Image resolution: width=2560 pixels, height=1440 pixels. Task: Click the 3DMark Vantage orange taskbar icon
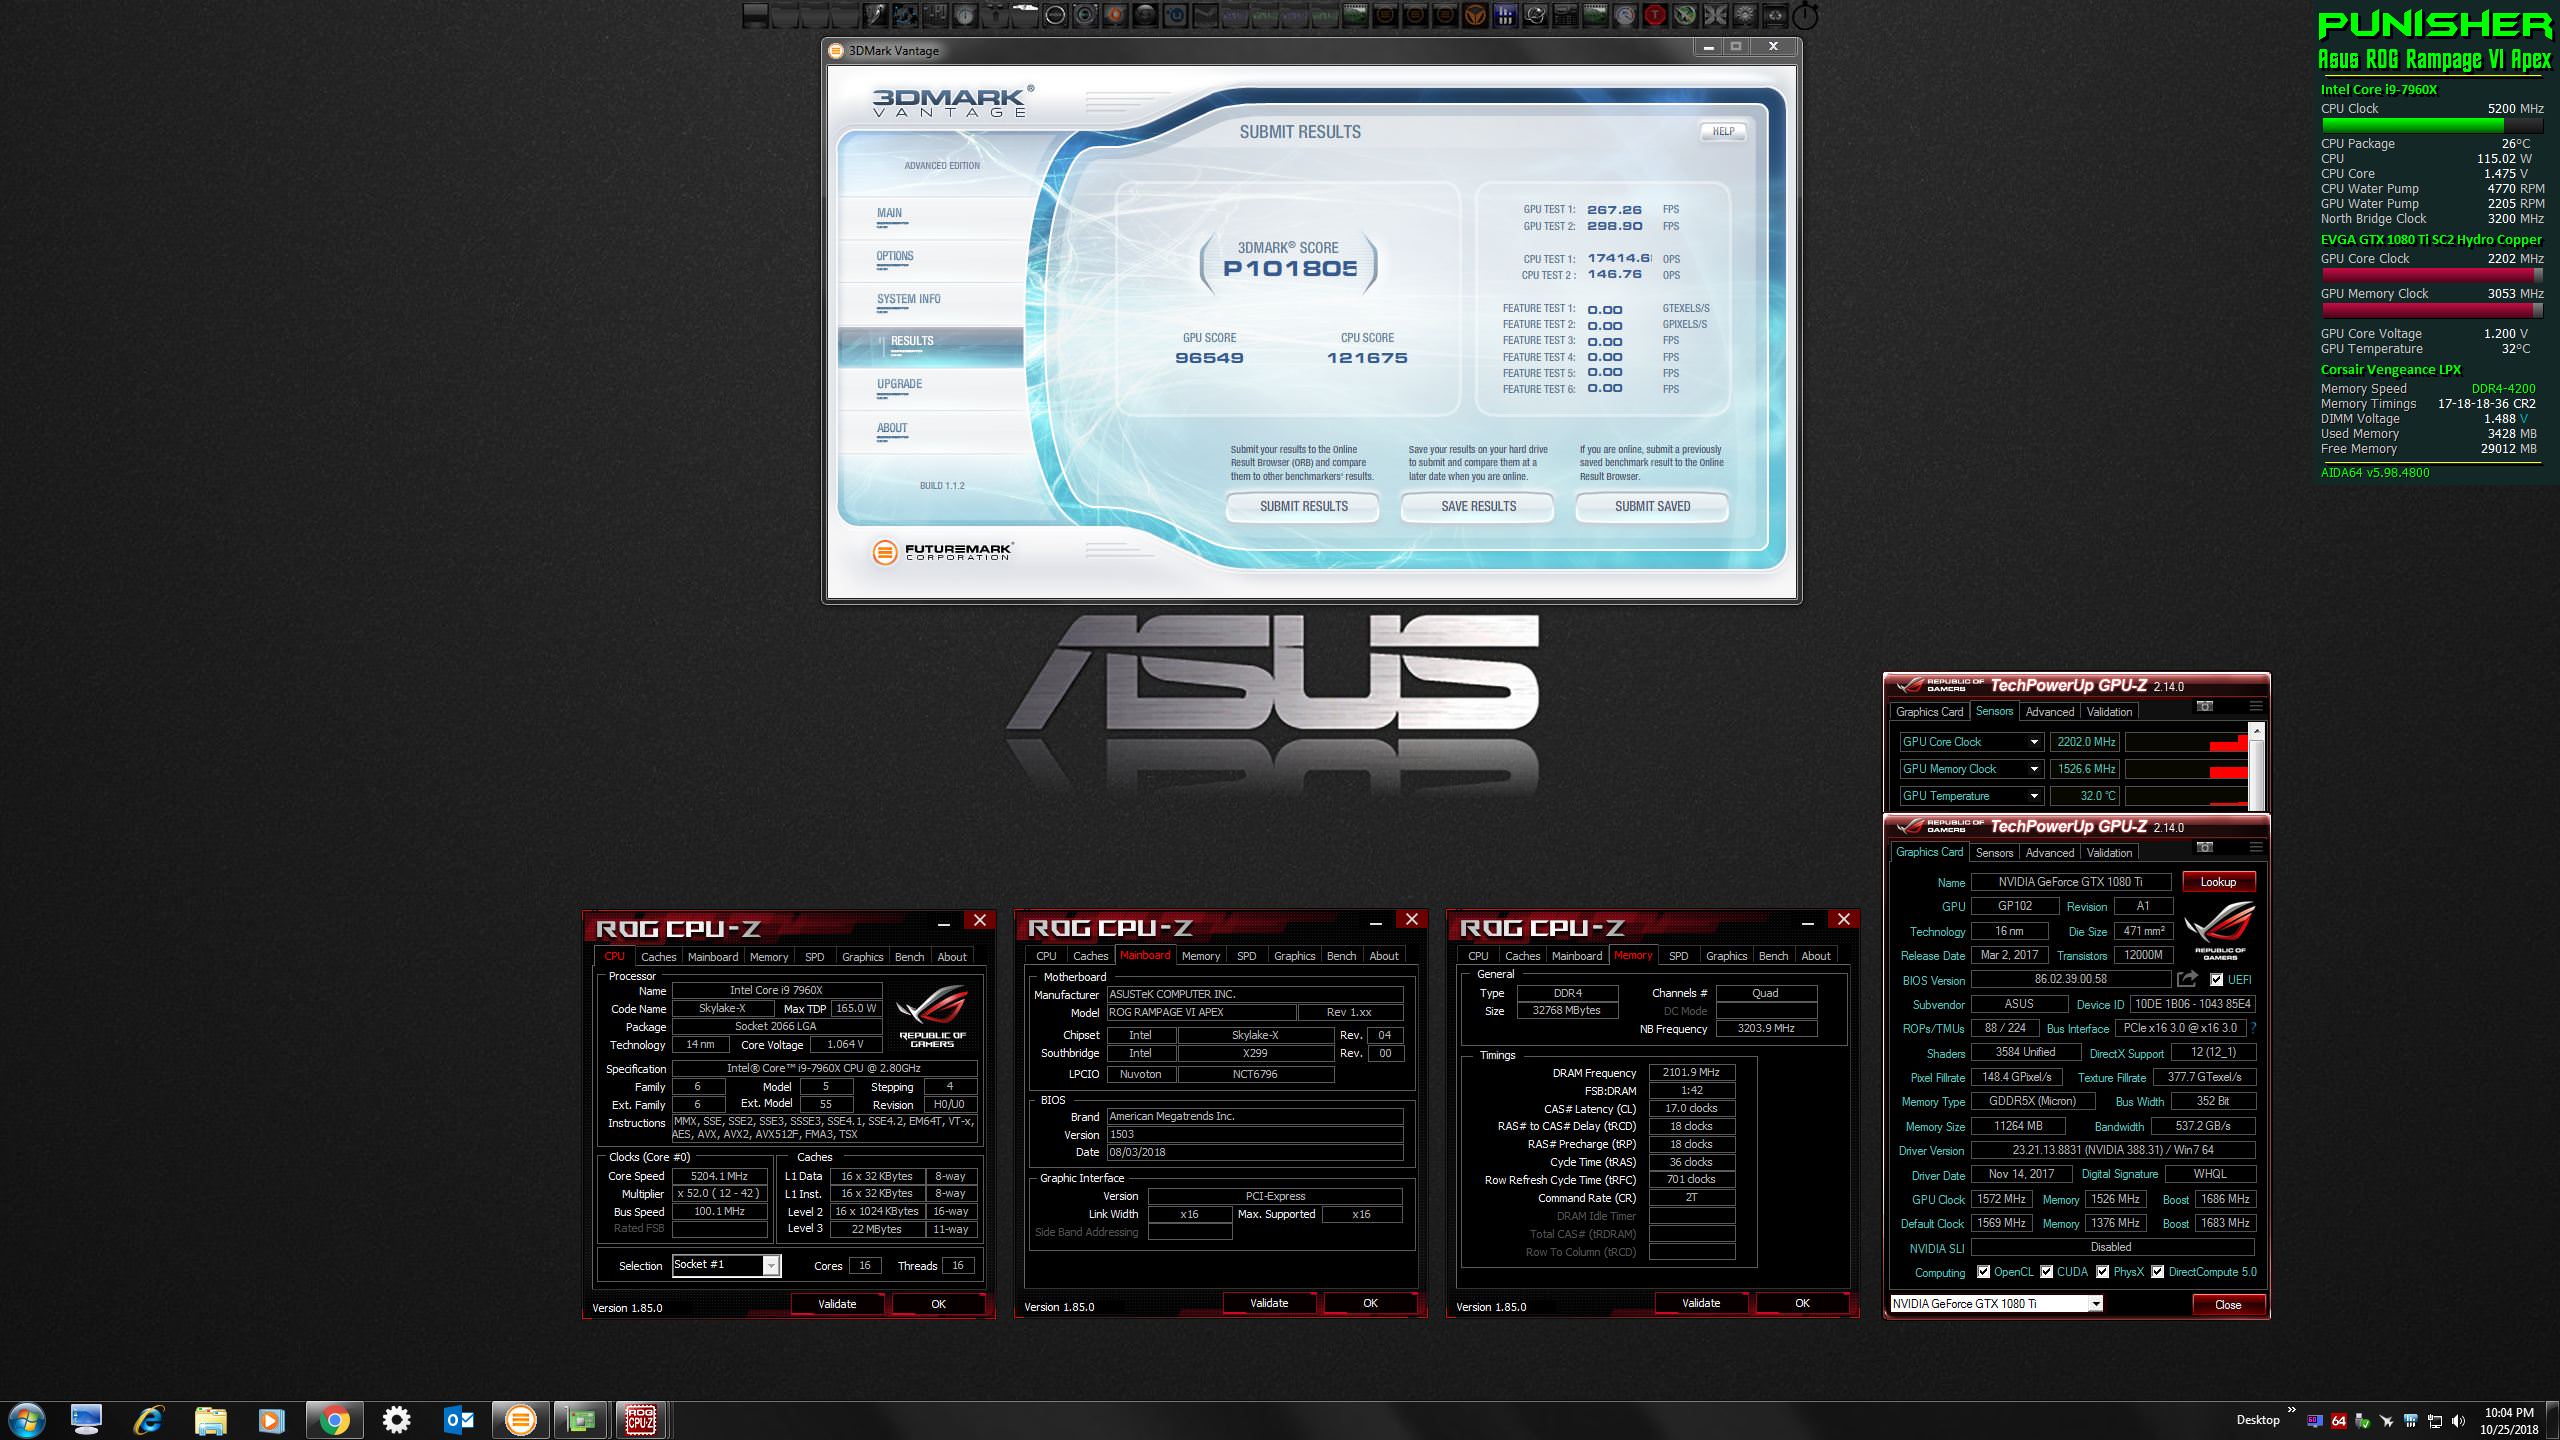point(520,1420)
